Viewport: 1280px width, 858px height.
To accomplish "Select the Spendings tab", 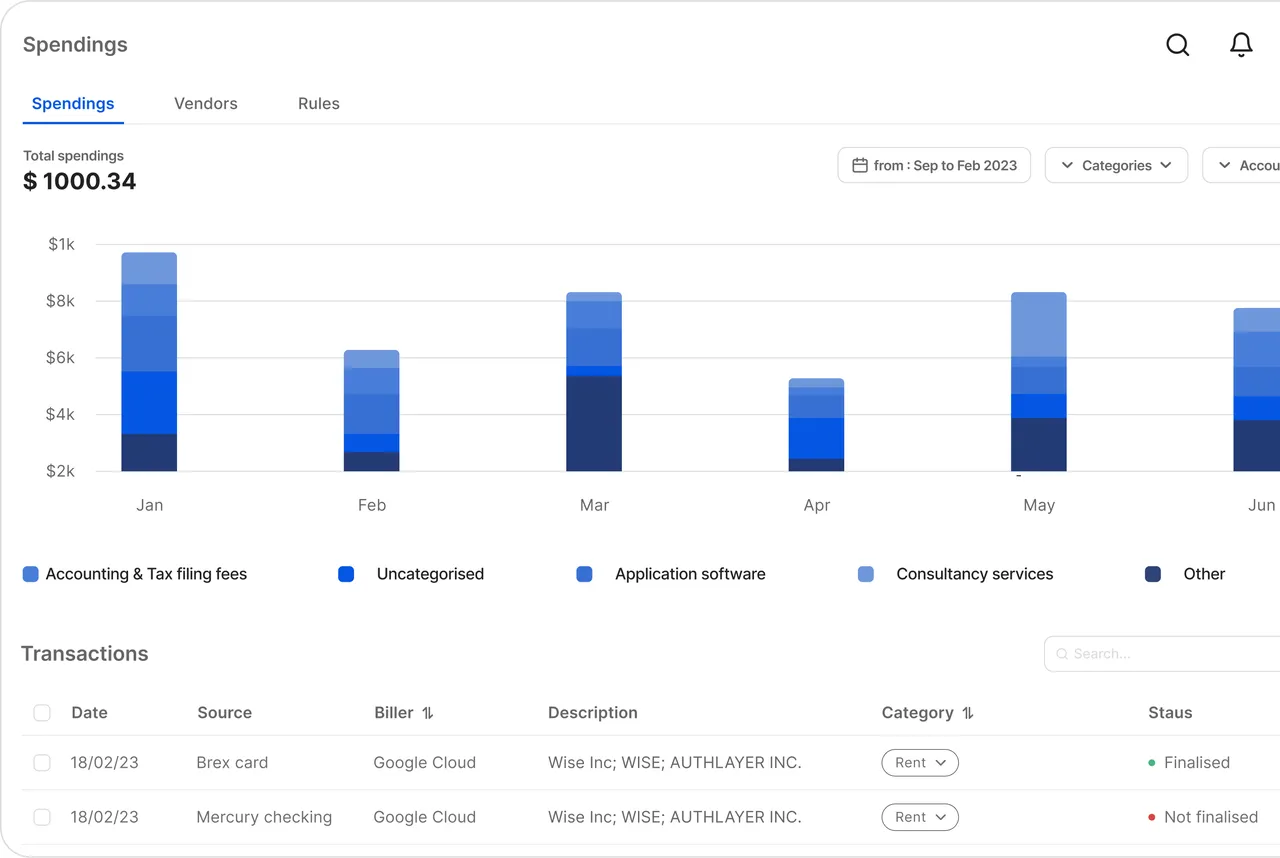I will [x=73, y=104].
